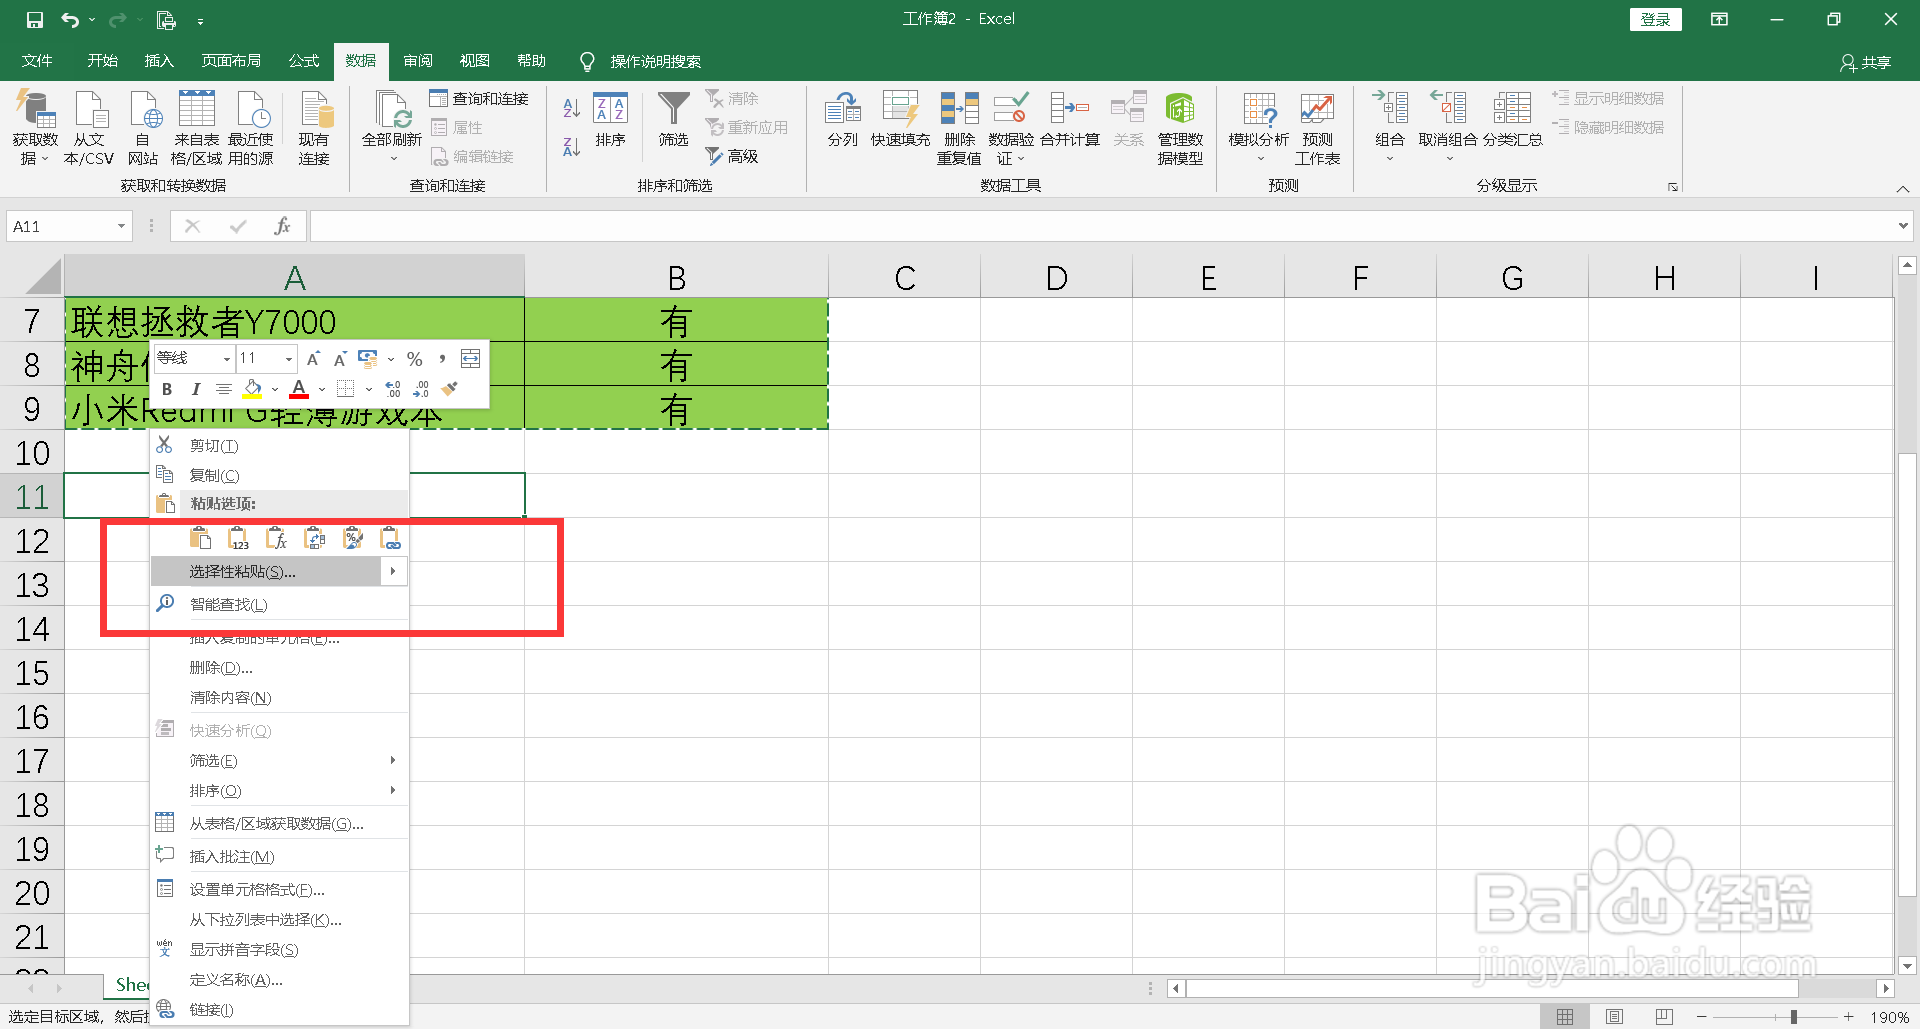Click 取消组合 (Ungroup) button

(1448, 128)
